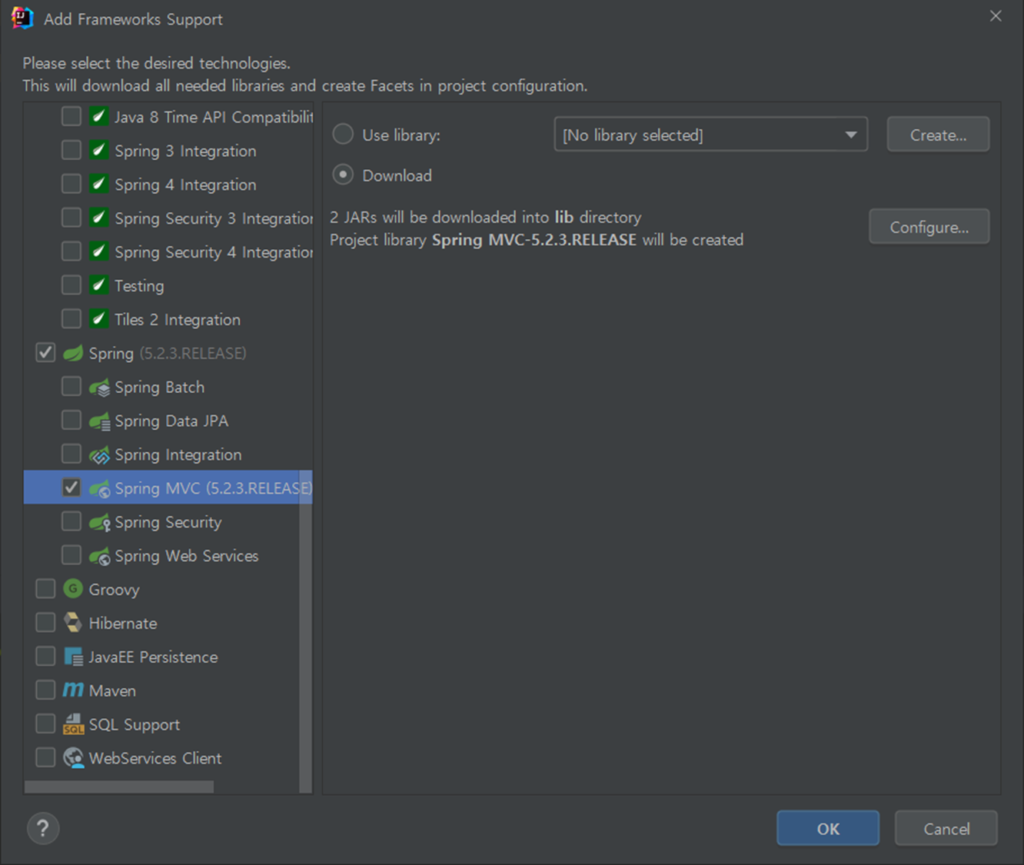The height and width of the screenshot is (865, 1024).
Task: Click the Groovy icon in the technologies list
Action: click(73, 589)
